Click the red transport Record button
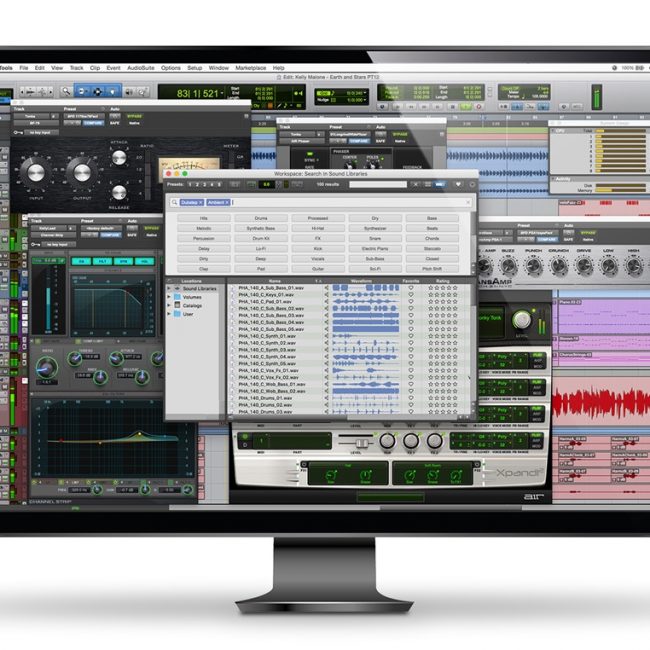The width and height of the screenshot is (650, 650). click(479, 107)
